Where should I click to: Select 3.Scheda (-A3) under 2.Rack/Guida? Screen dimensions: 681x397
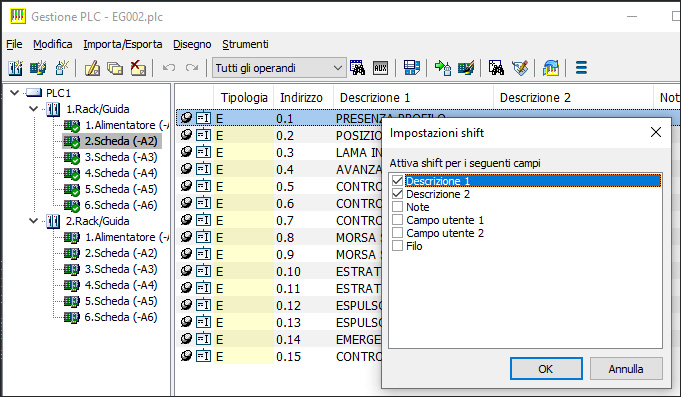tap(121, 269)
